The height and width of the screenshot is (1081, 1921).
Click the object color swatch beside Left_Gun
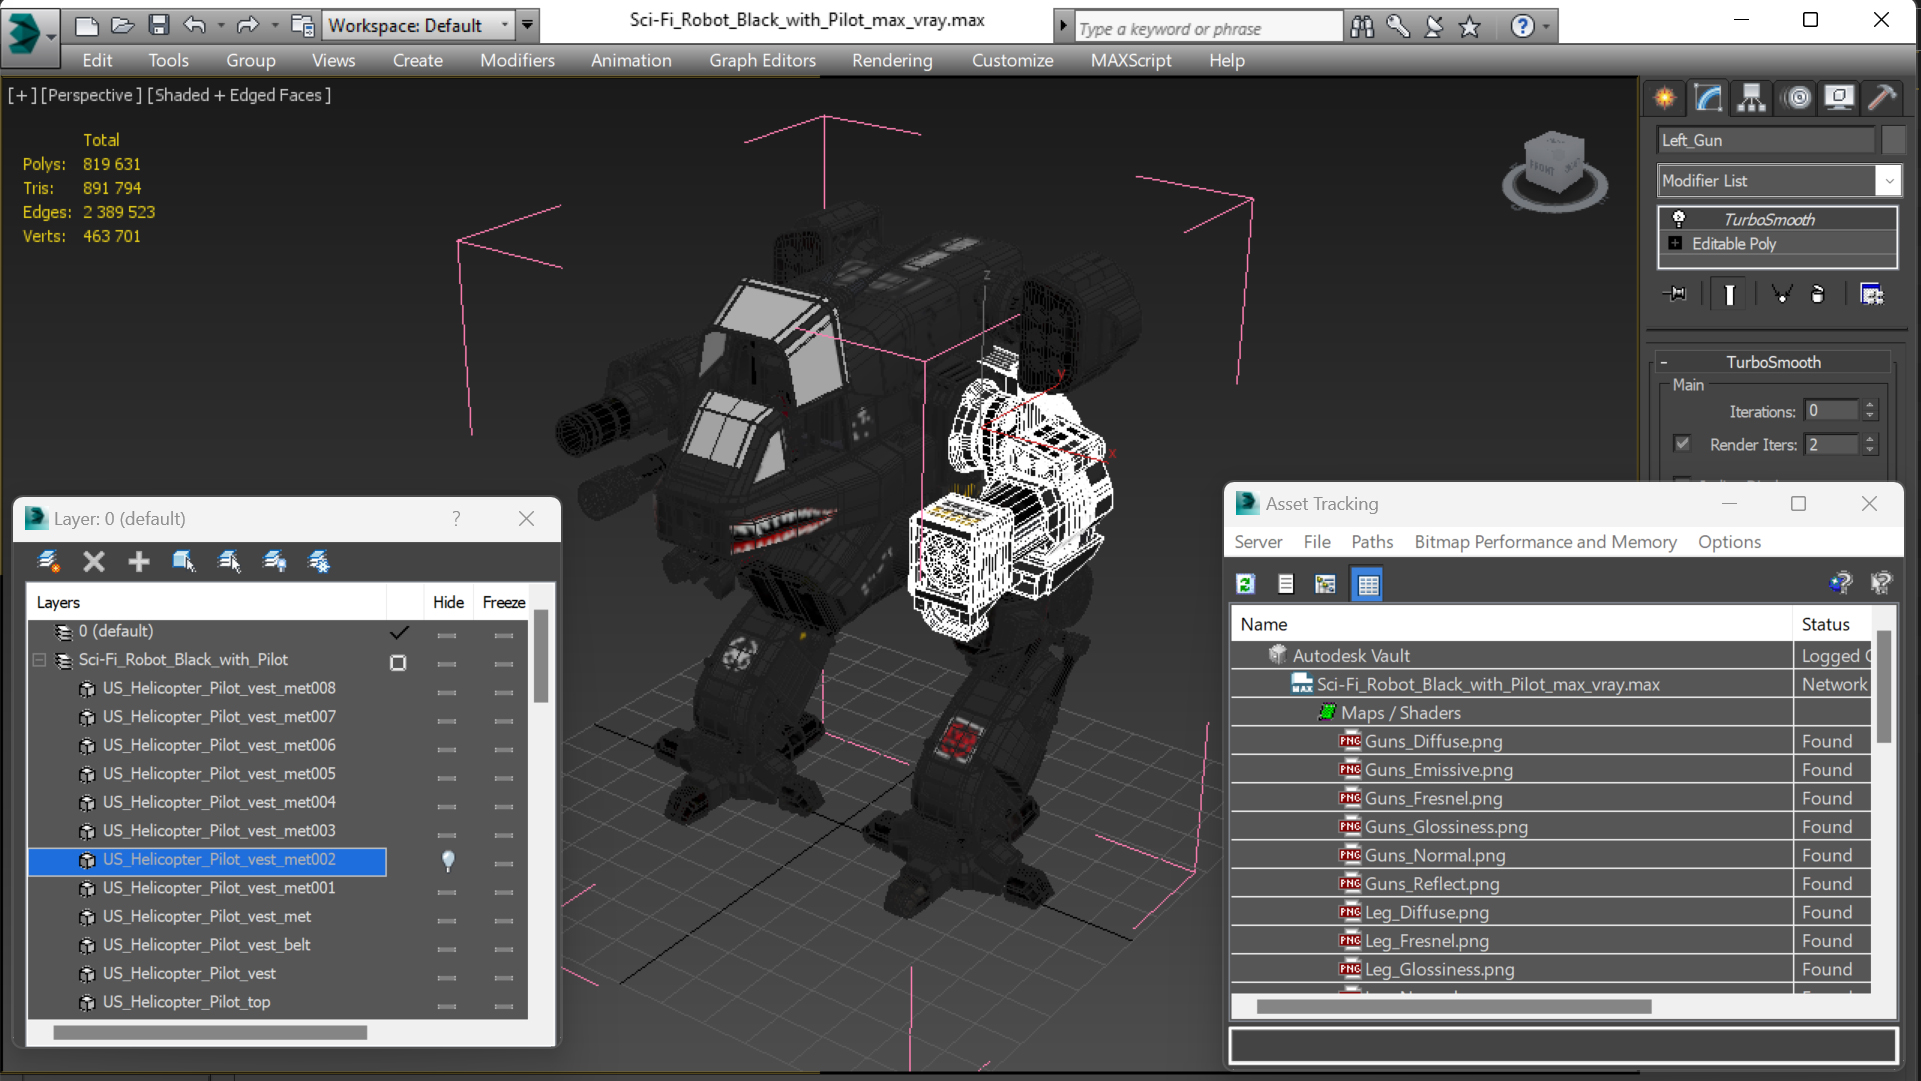point(1892,140)
